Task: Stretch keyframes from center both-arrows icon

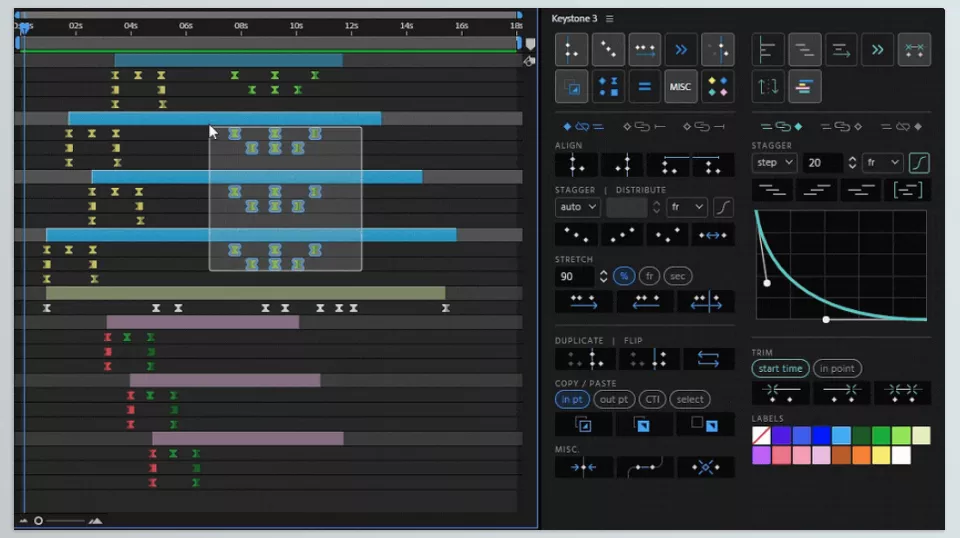Action: click(706, 301)
